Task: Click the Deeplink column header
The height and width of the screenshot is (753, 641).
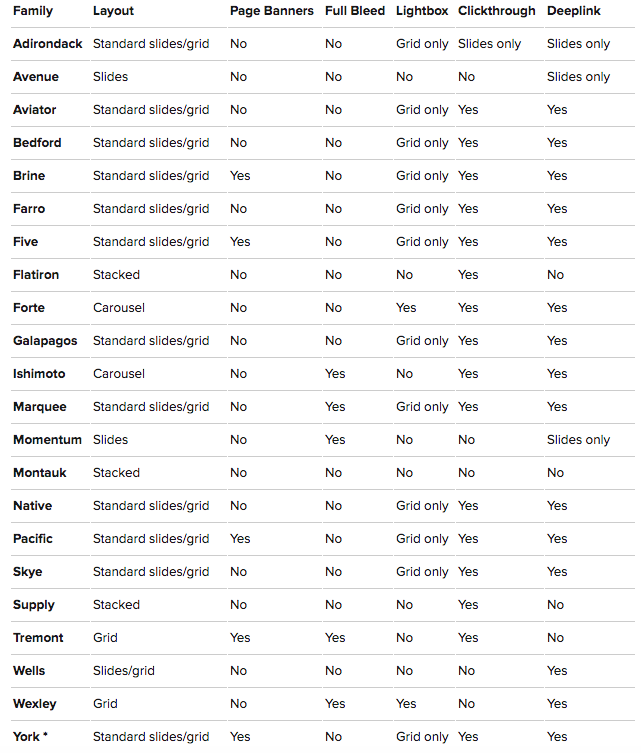Action: coord(574,11)
